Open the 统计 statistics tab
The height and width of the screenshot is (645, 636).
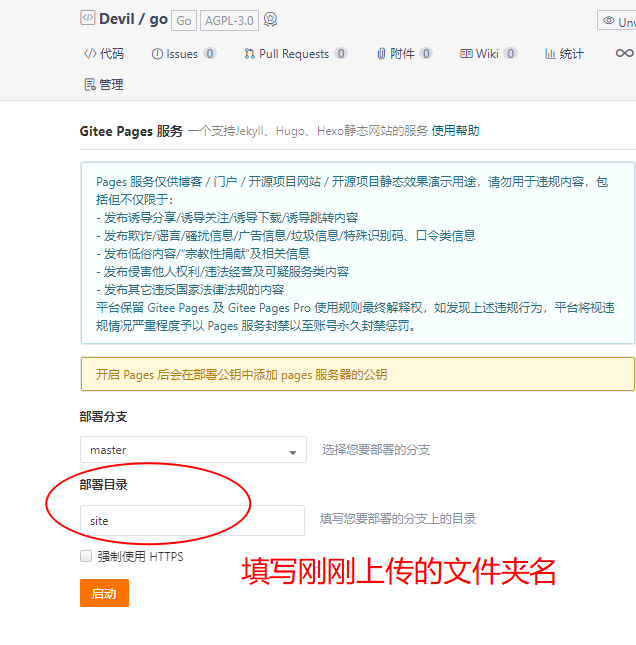(x=564, y=53)
